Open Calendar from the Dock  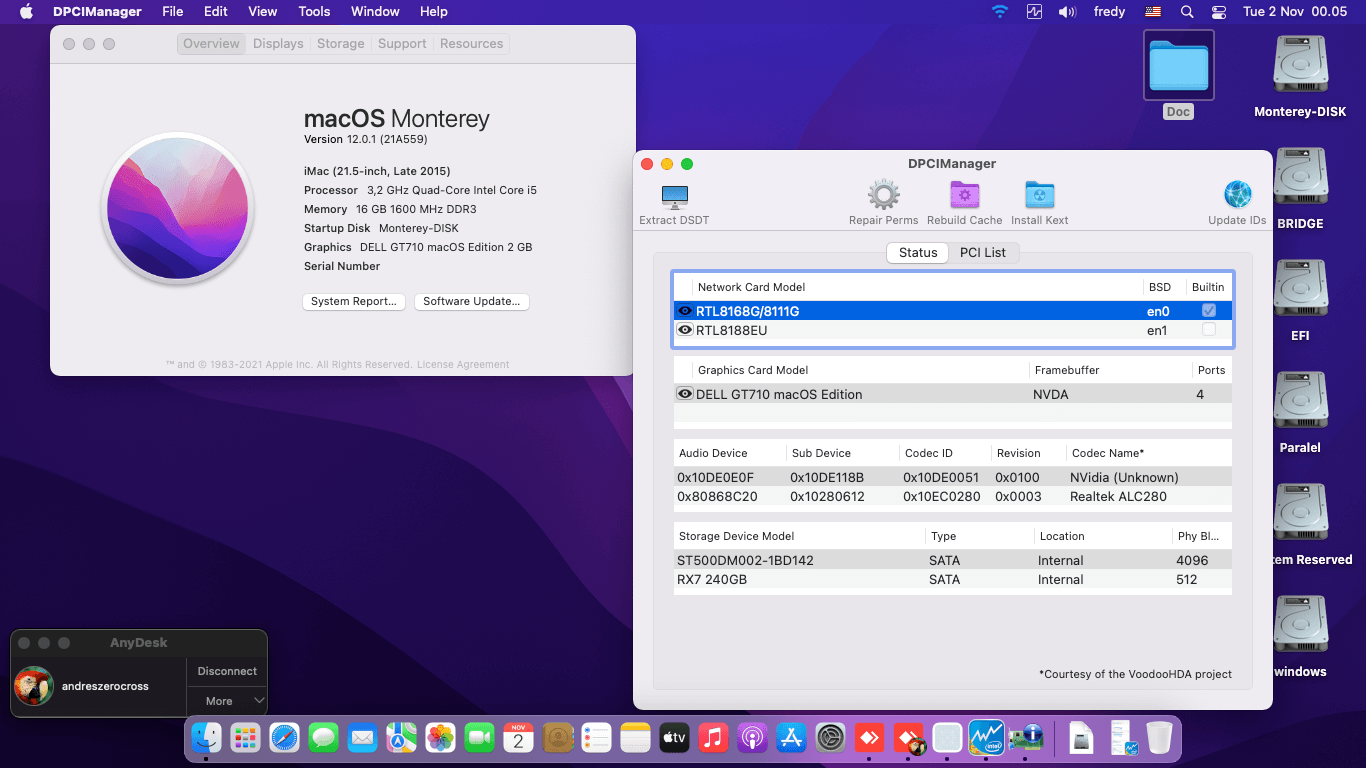[518, 738]
